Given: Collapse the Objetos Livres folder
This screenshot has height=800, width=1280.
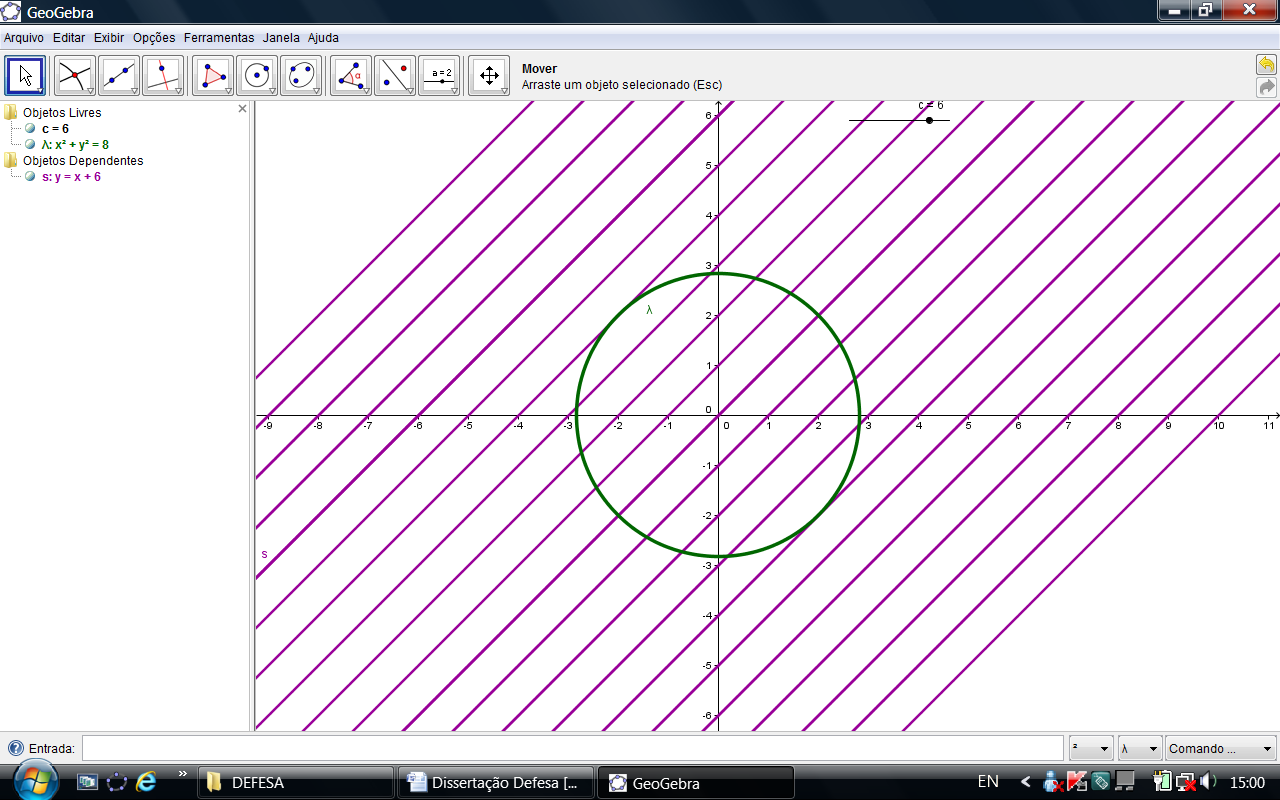Looking at the screenshot, I should tap(11, 113).
